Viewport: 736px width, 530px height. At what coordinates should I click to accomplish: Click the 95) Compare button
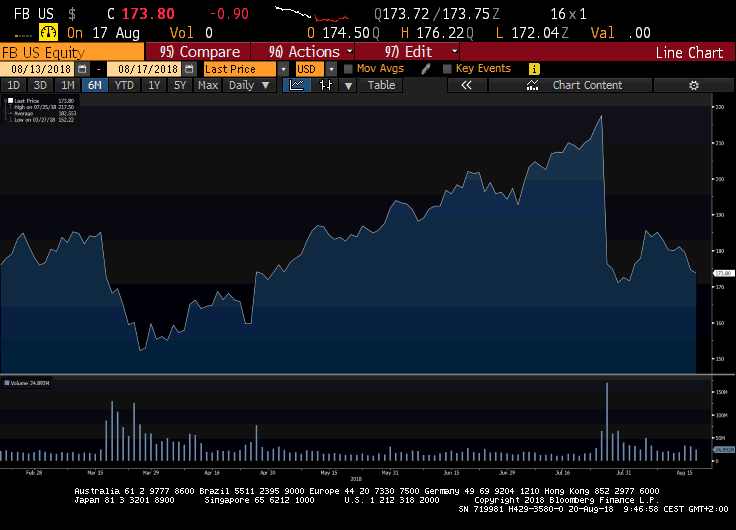(198, 52)
